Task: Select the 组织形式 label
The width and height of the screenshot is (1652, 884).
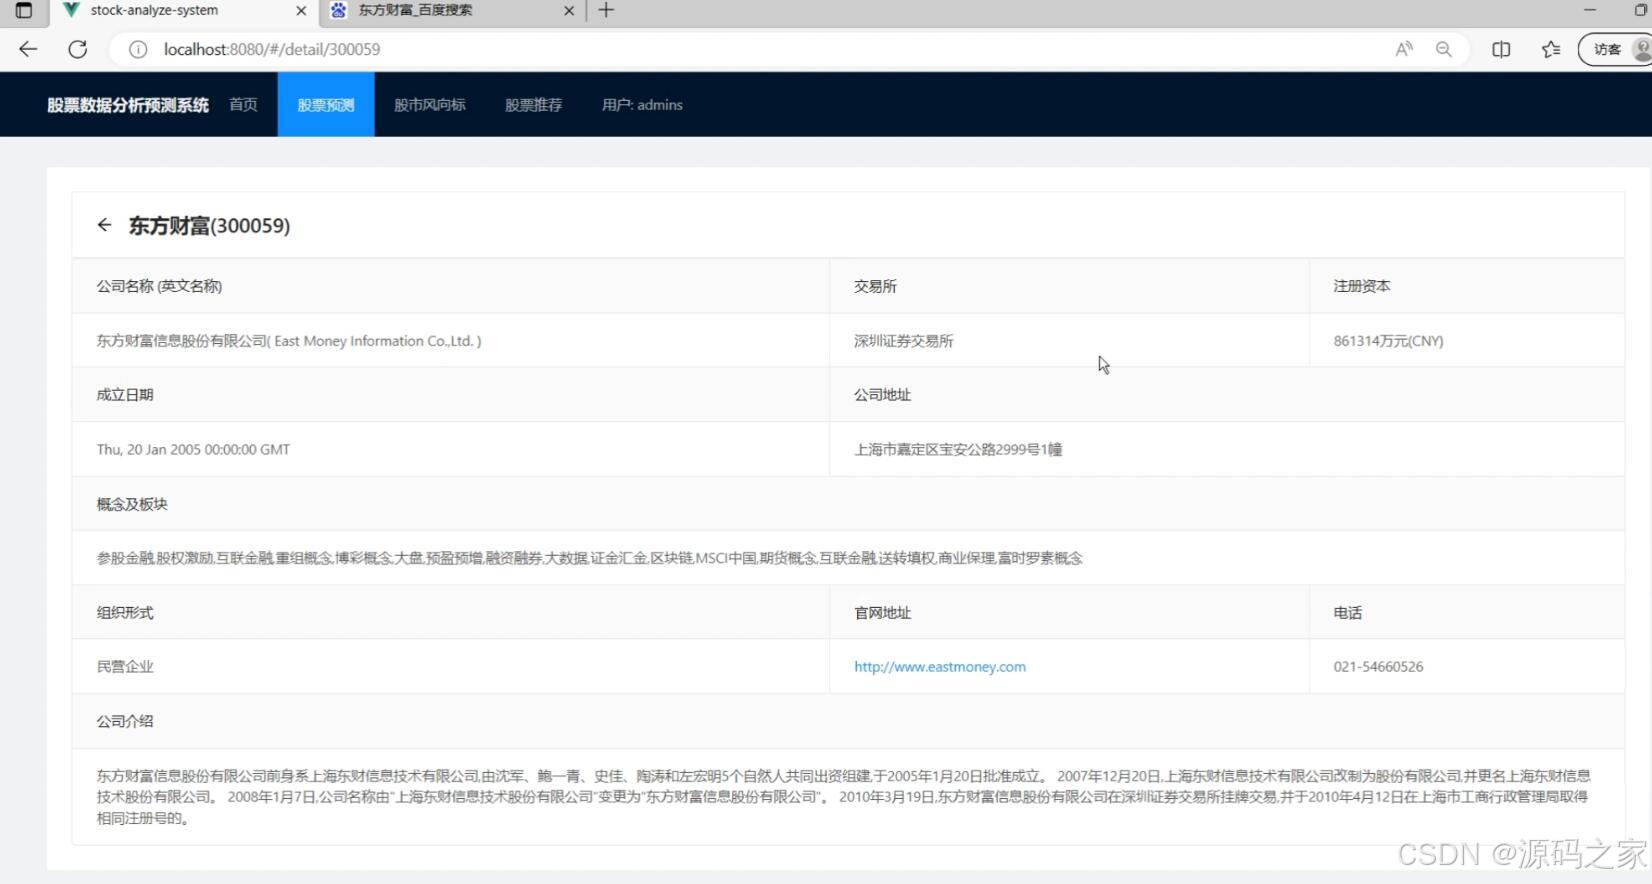Action: click(125, 613)
